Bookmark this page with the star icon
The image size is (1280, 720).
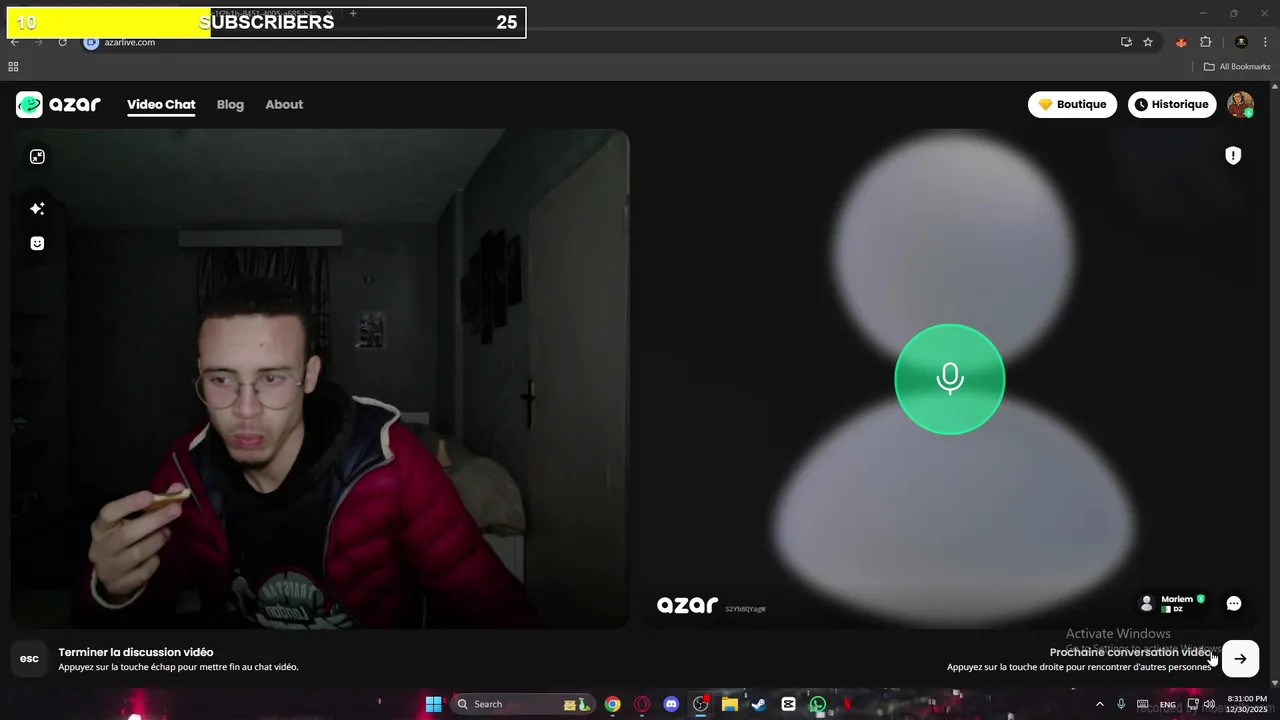coord(1148,42)
